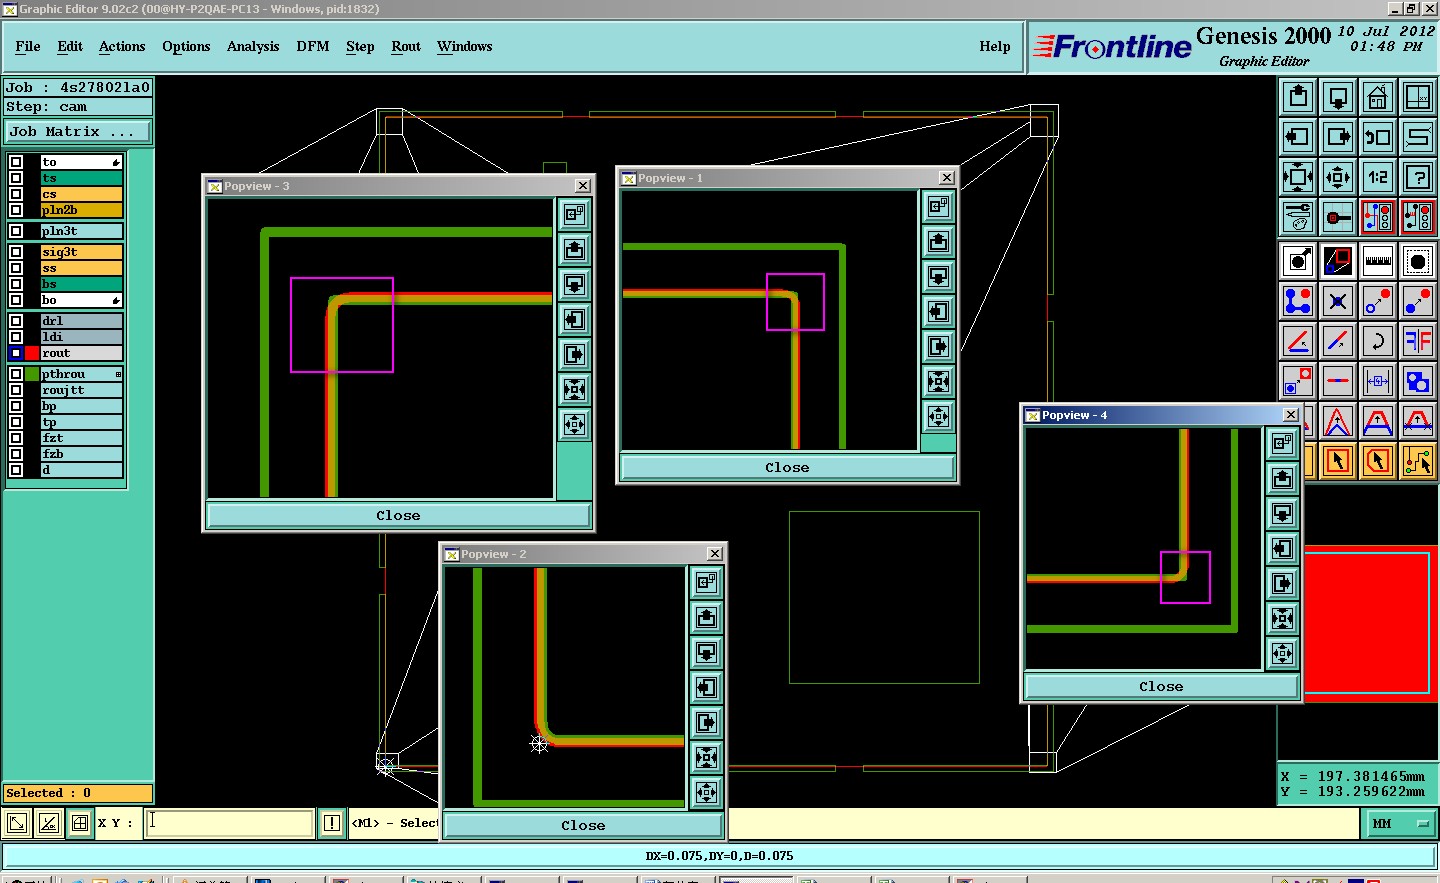Click the red color swatch of rout layer
The height and width of the screenshot is (883, 1440).
tap(32, 353)
